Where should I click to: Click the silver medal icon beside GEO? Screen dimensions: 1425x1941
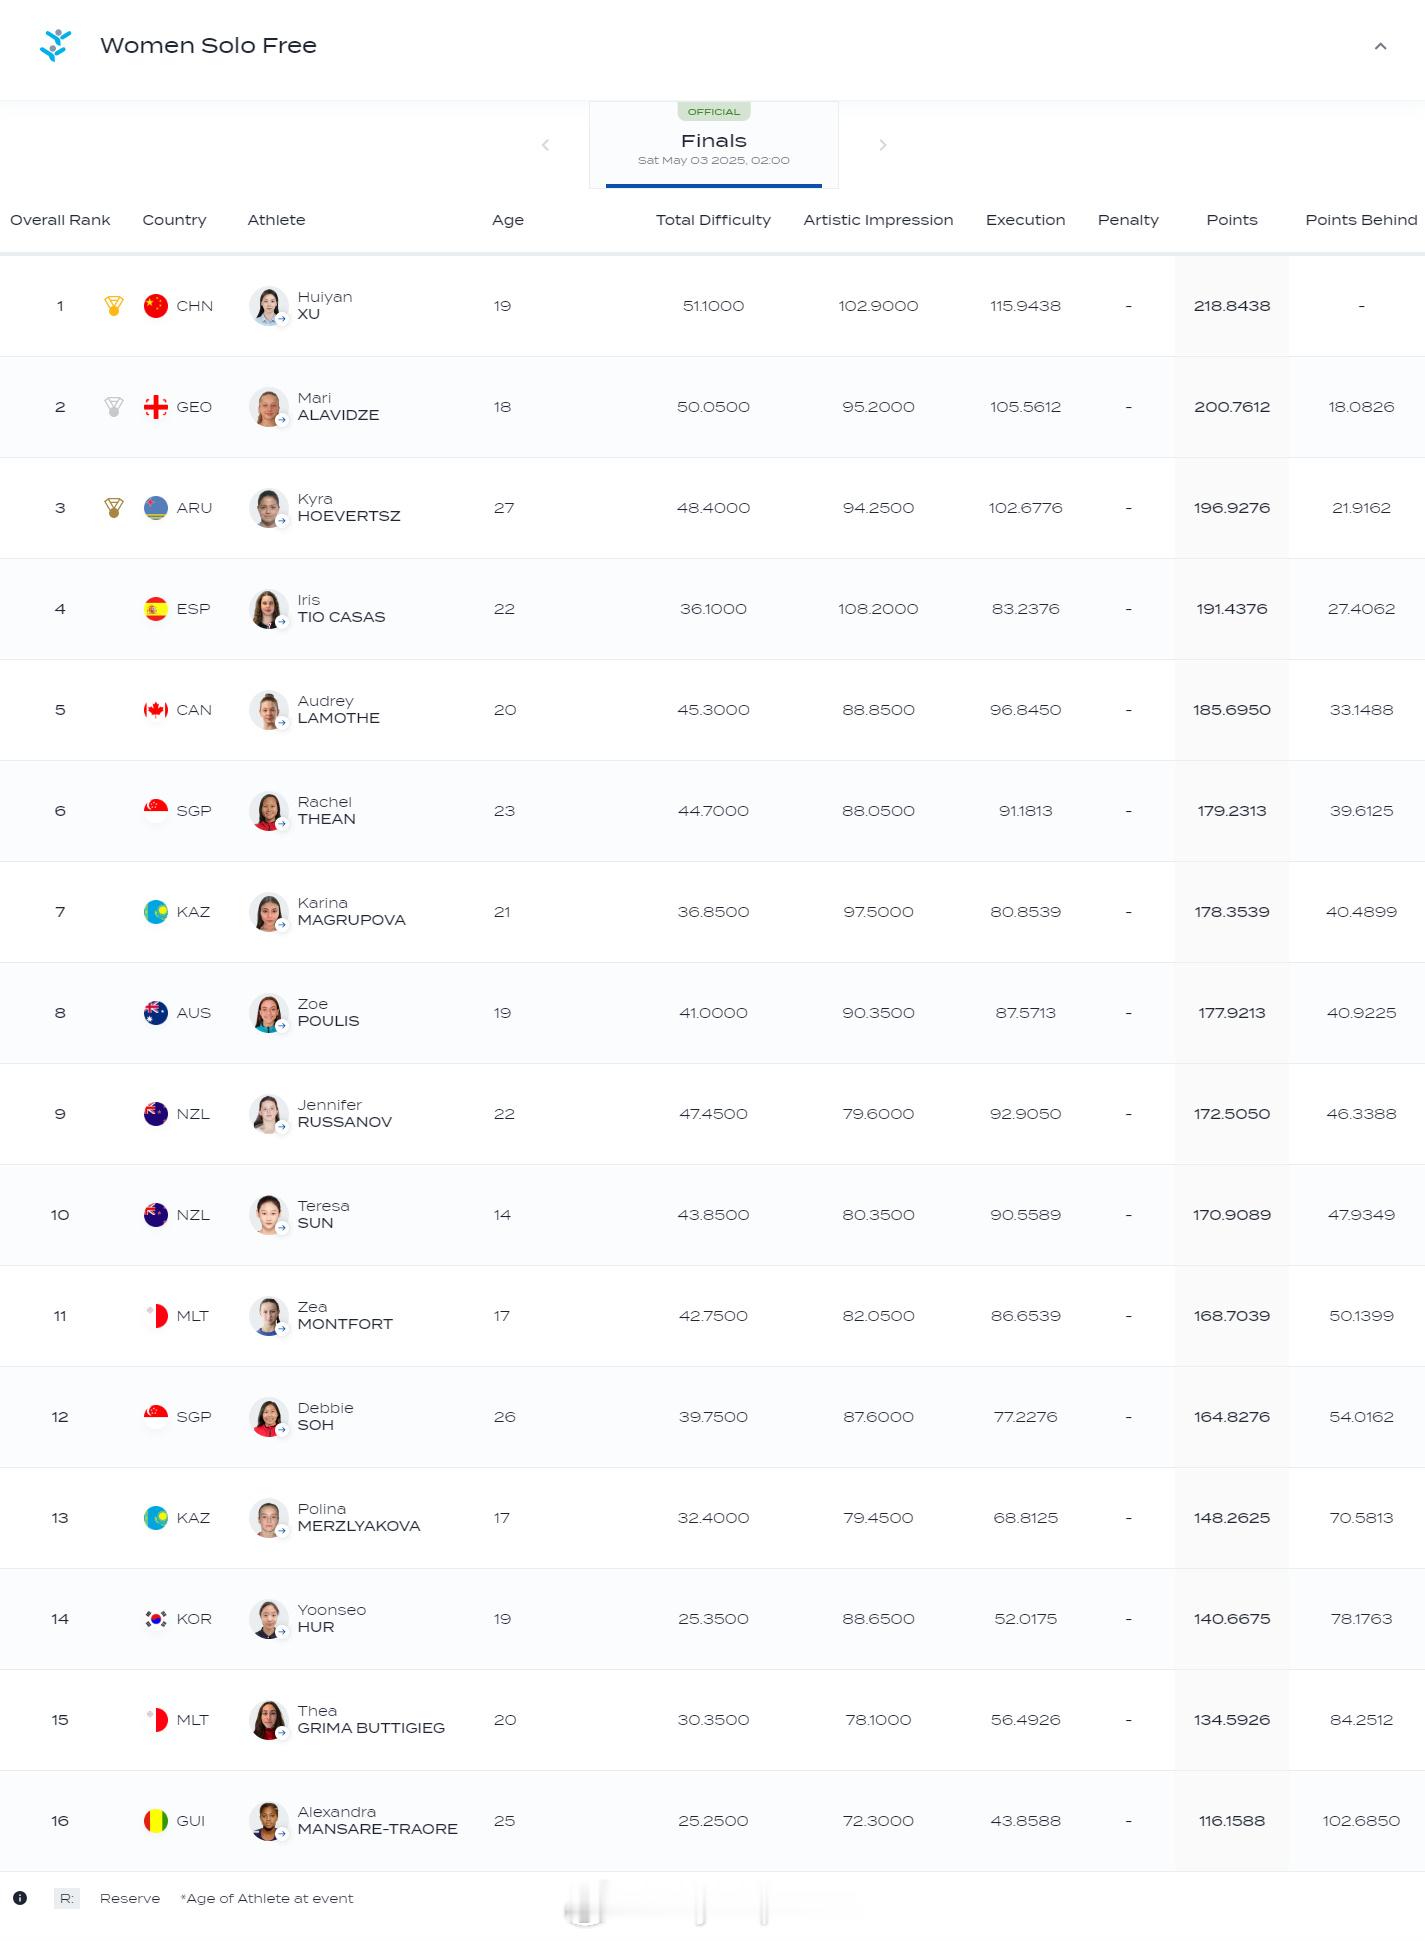[x=114, y=407]
